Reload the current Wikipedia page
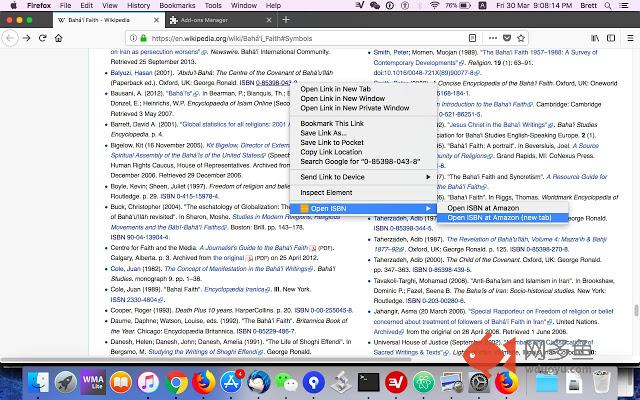The width and height of the screenshot is (640, 400). click(x=42, y=38)
